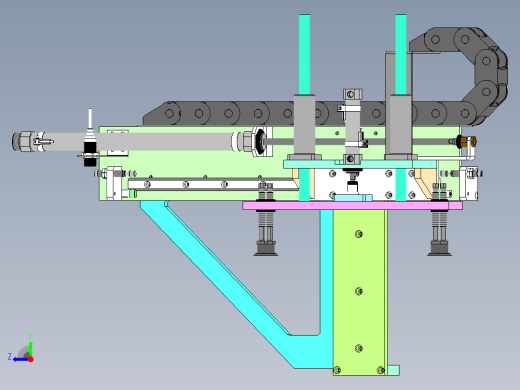Screen dimensions: 520x390
Task: Select the pink horizontal mounting plate
Action: coord(352,205)
